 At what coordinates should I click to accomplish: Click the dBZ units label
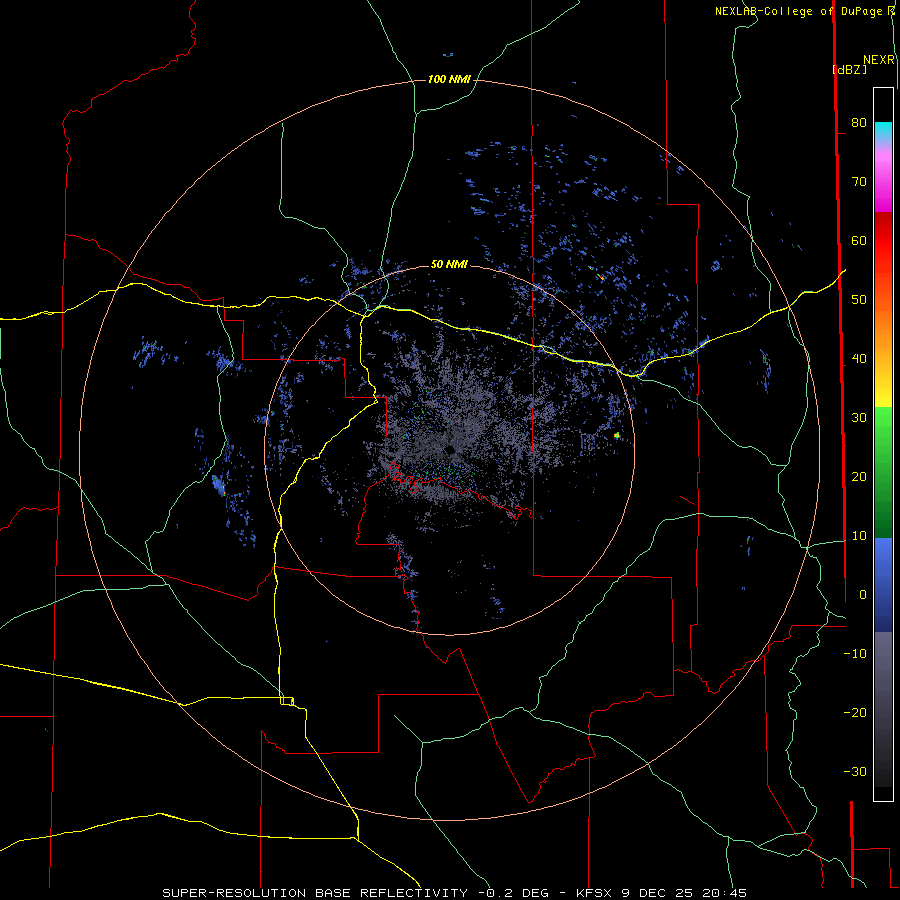click(849, 70)
